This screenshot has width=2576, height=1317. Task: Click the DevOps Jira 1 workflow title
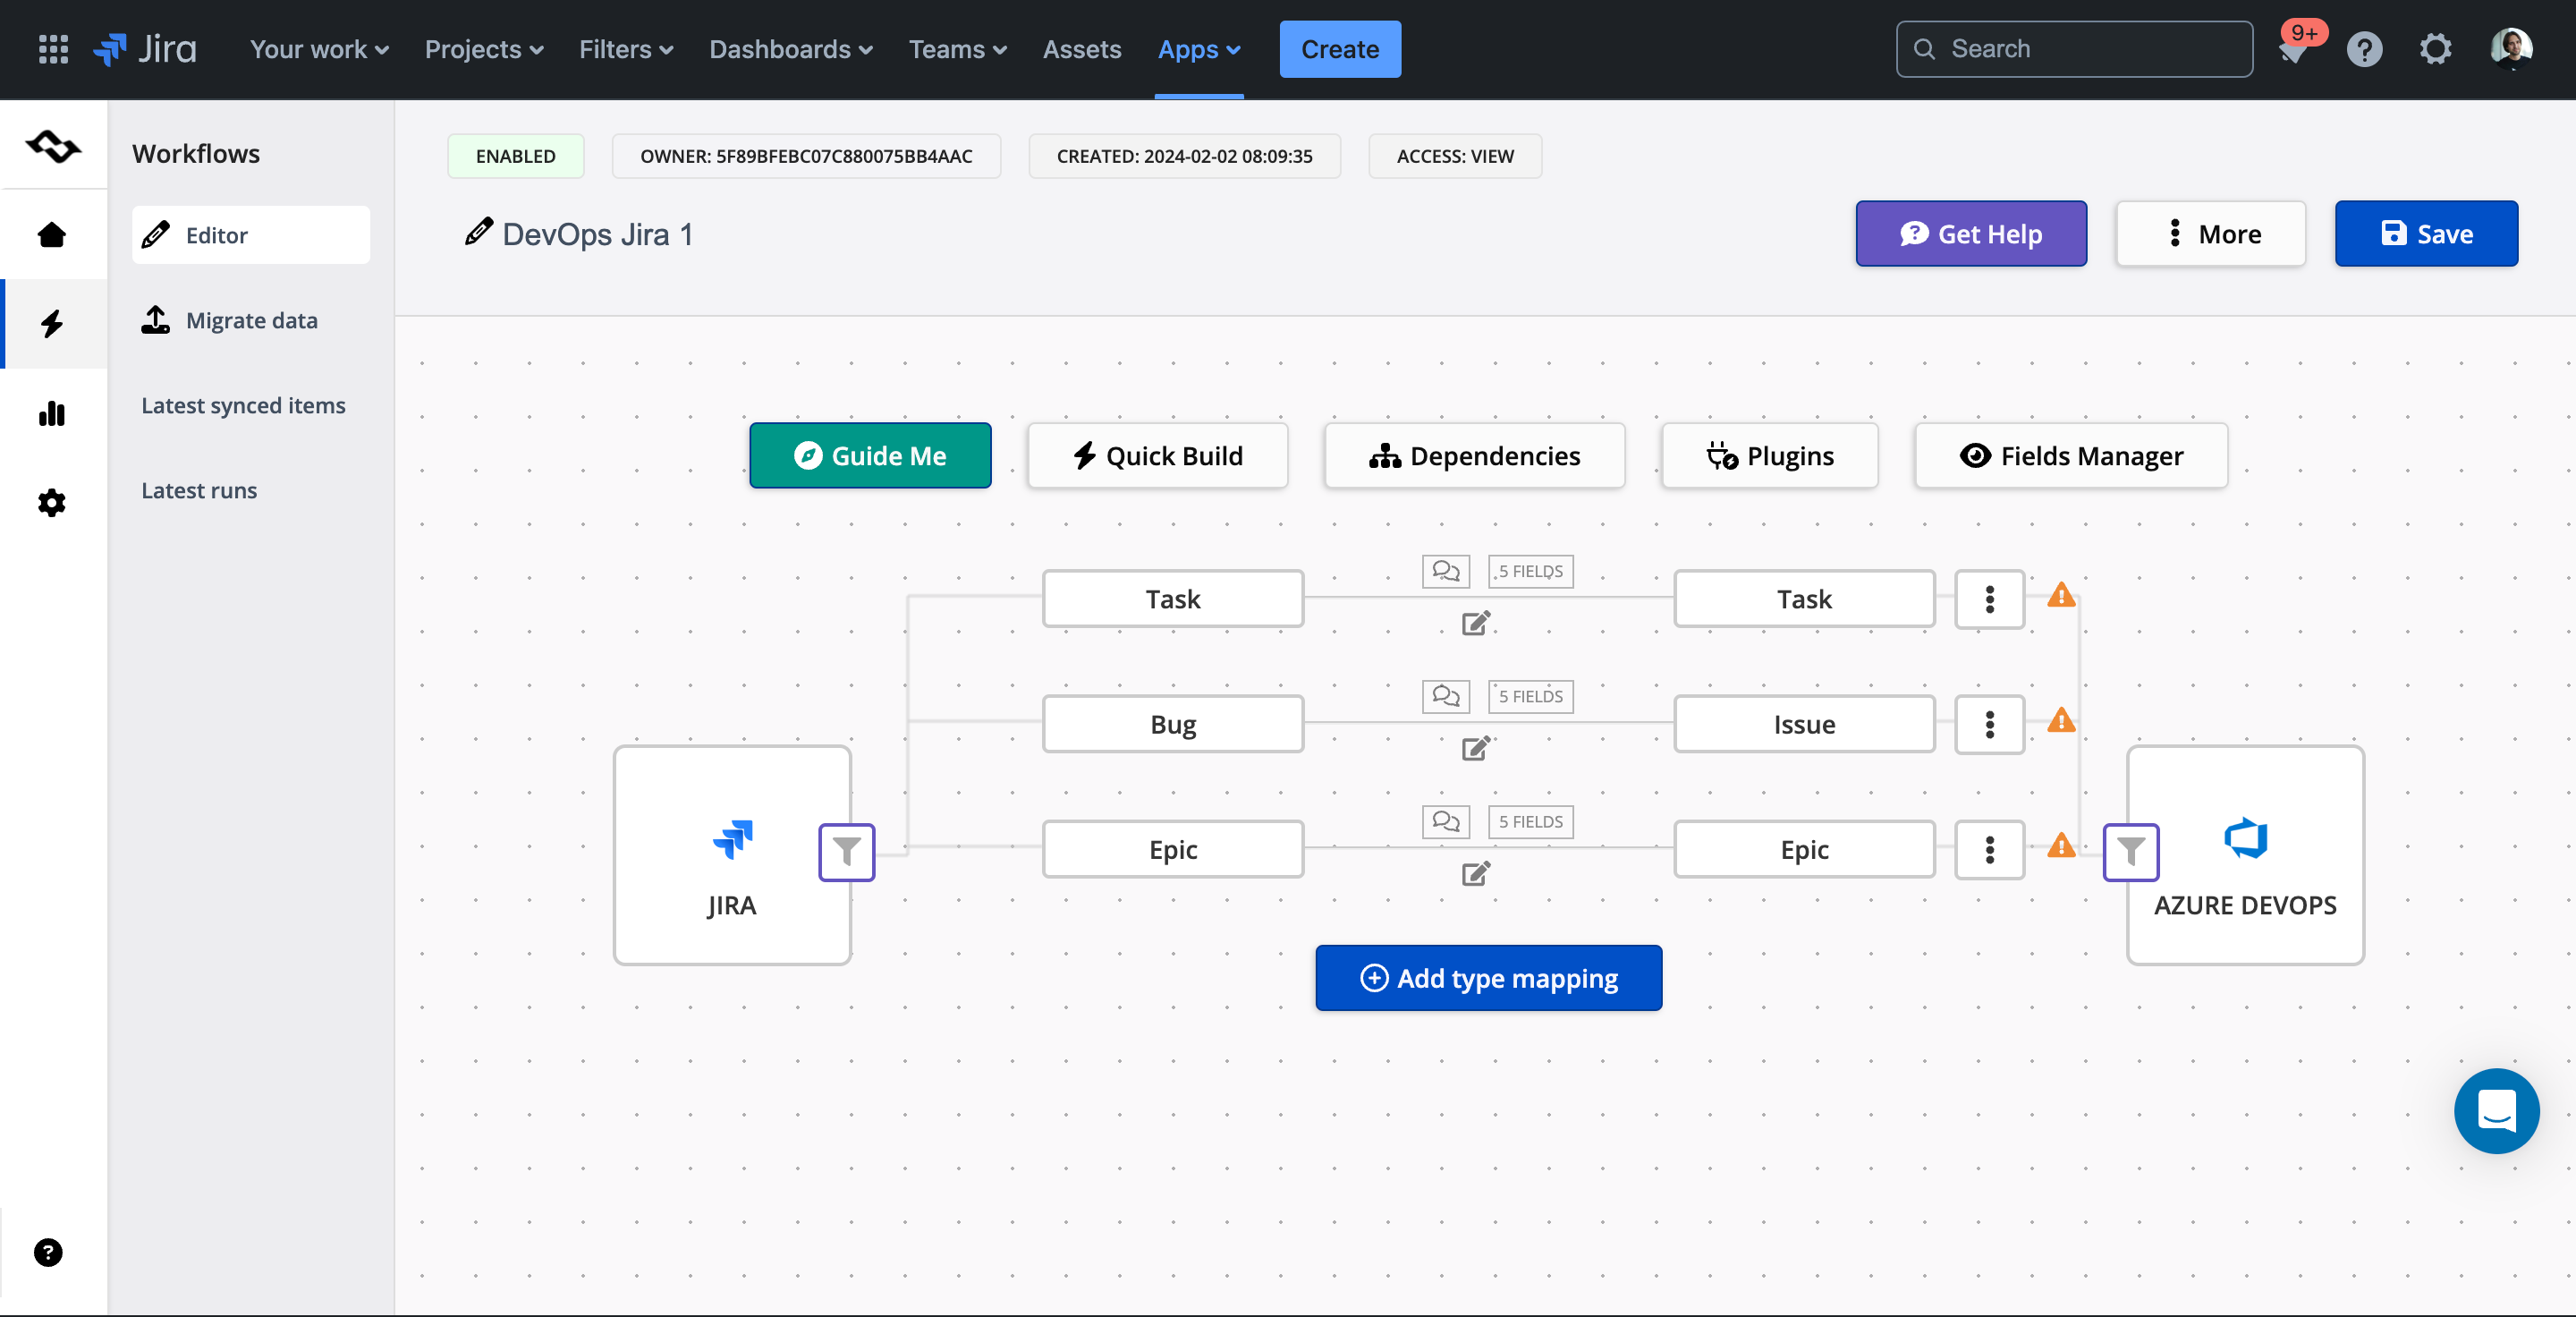tap(597, 234)
